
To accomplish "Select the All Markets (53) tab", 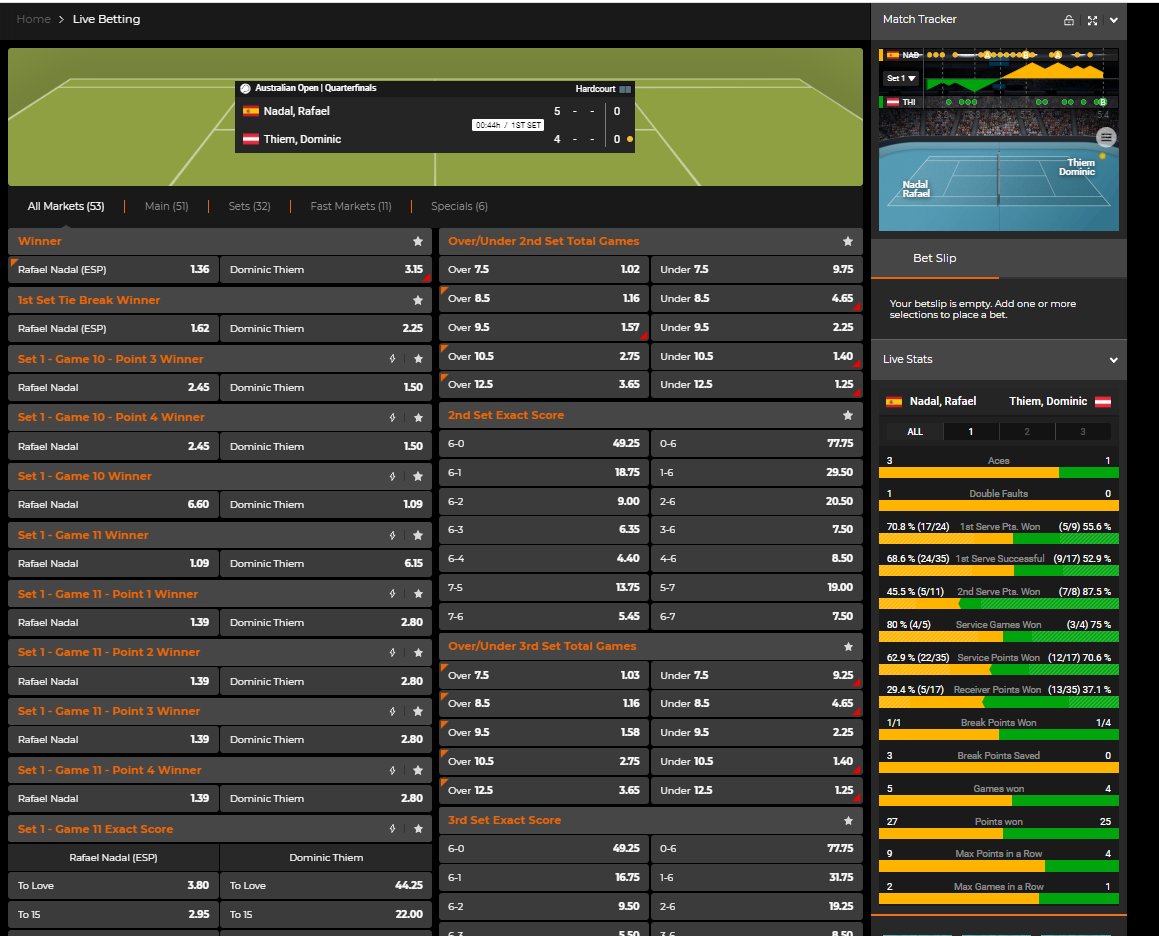I will (66, 206).
